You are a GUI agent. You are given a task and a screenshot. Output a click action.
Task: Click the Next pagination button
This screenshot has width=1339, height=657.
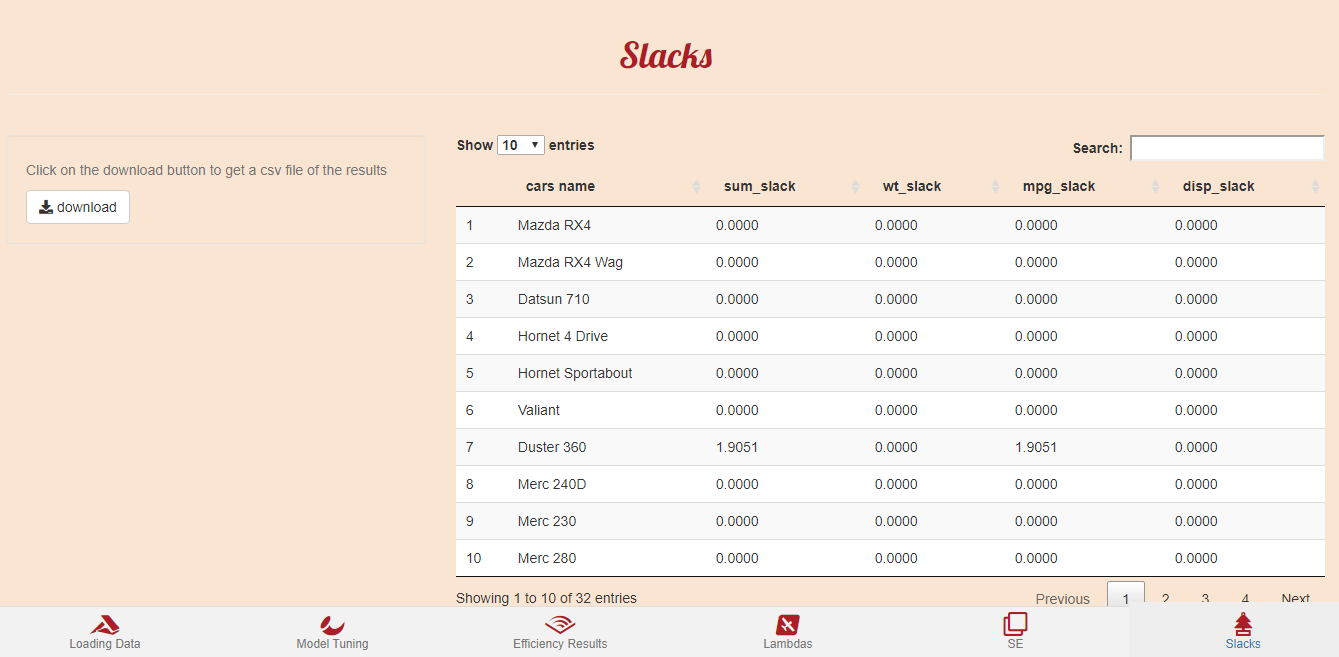tap(1295, 598)
